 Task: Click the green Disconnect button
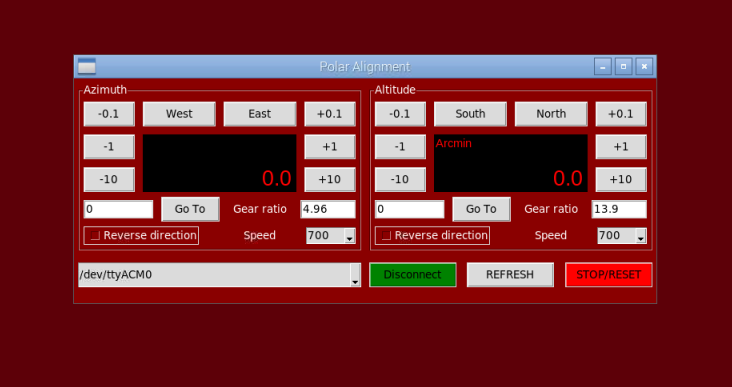click(413, 274)
